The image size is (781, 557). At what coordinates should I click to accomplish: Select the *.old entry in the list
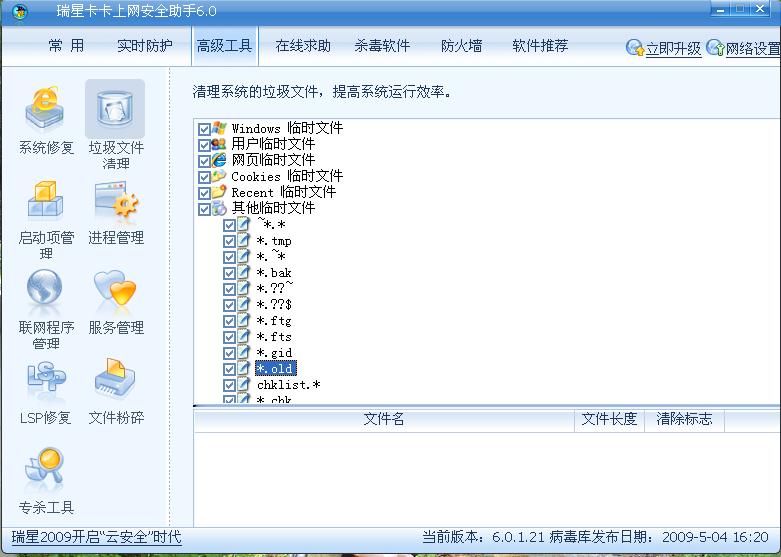point(275,369)
